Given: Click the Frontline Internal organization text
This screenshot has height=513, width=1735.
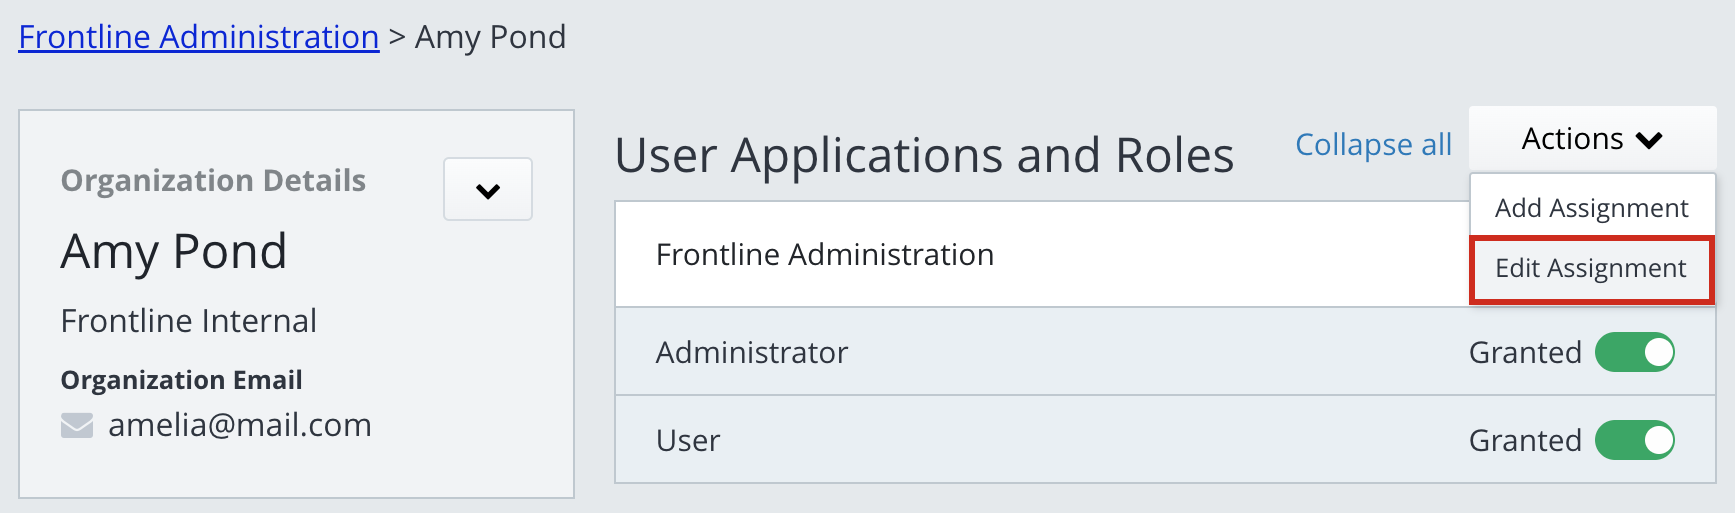Looking at the screenshot, I should coord(189,321).
